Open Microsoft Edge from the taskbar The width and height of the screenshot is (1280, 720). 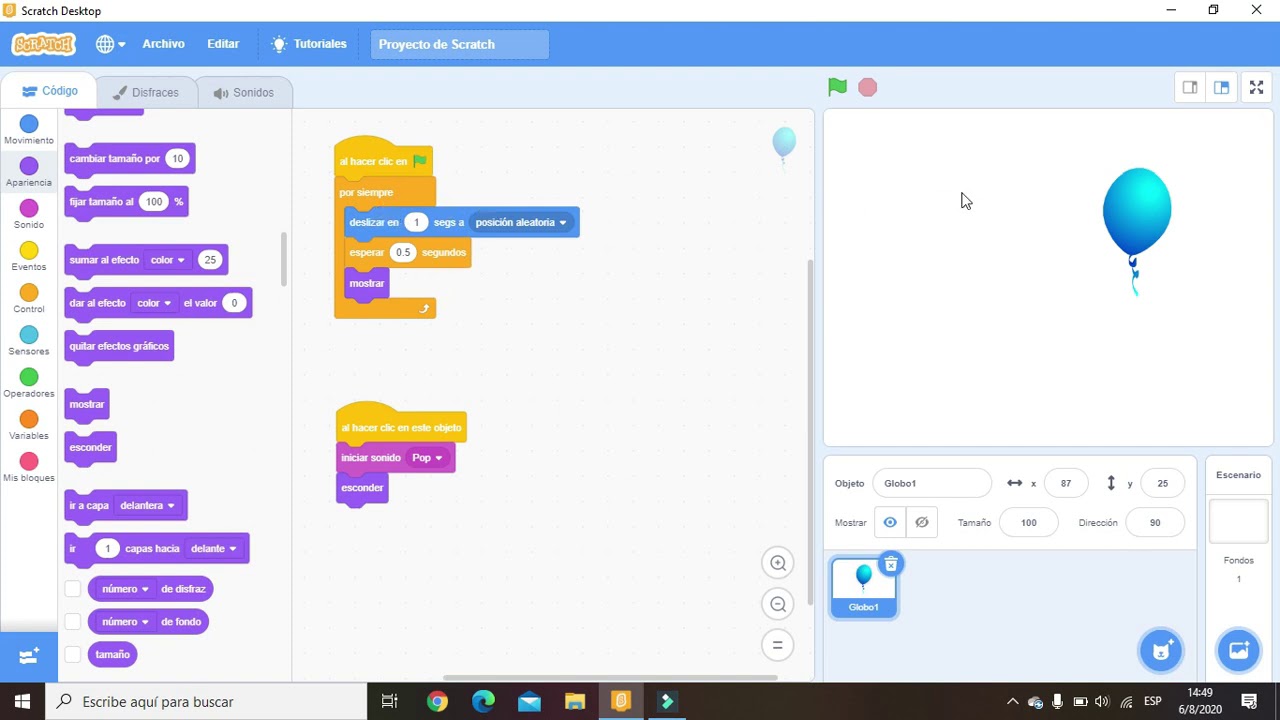tap(483, 701)
